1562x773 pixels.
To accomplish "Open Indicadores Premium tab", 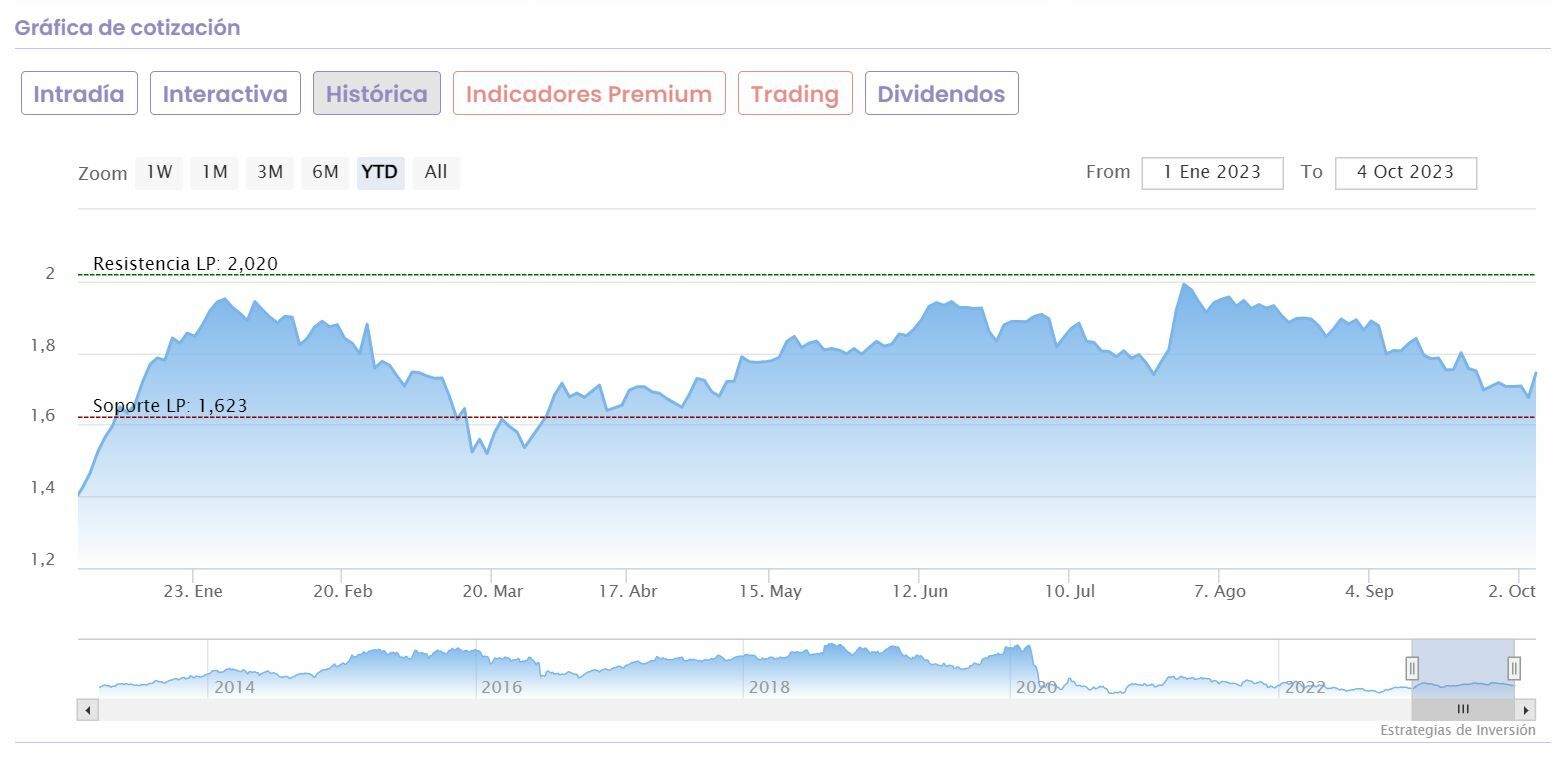I will (x=589, y=94).
